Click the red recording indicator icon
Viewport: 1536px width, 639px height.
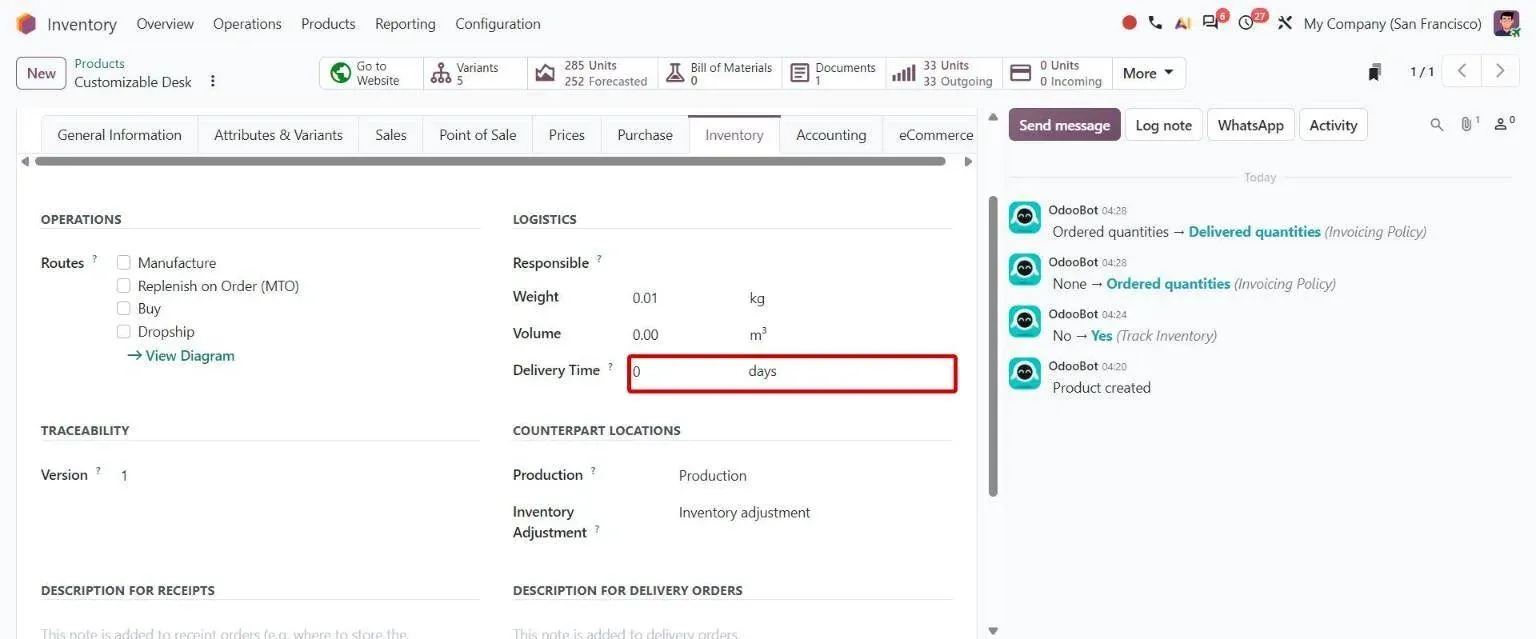click(1129, 23)
